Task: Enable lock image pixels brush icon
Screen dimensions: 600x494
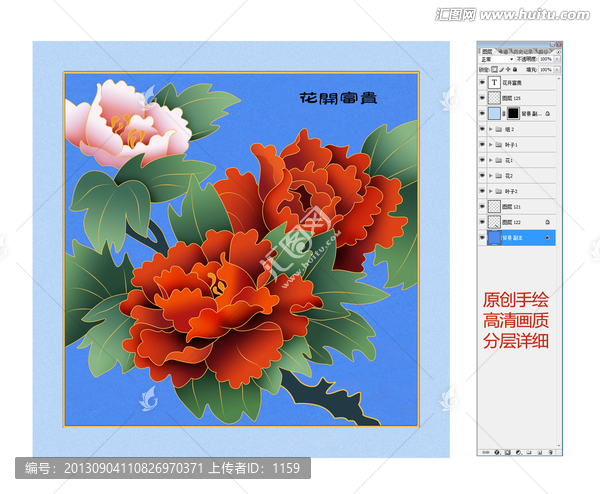Action: point(502,69)
